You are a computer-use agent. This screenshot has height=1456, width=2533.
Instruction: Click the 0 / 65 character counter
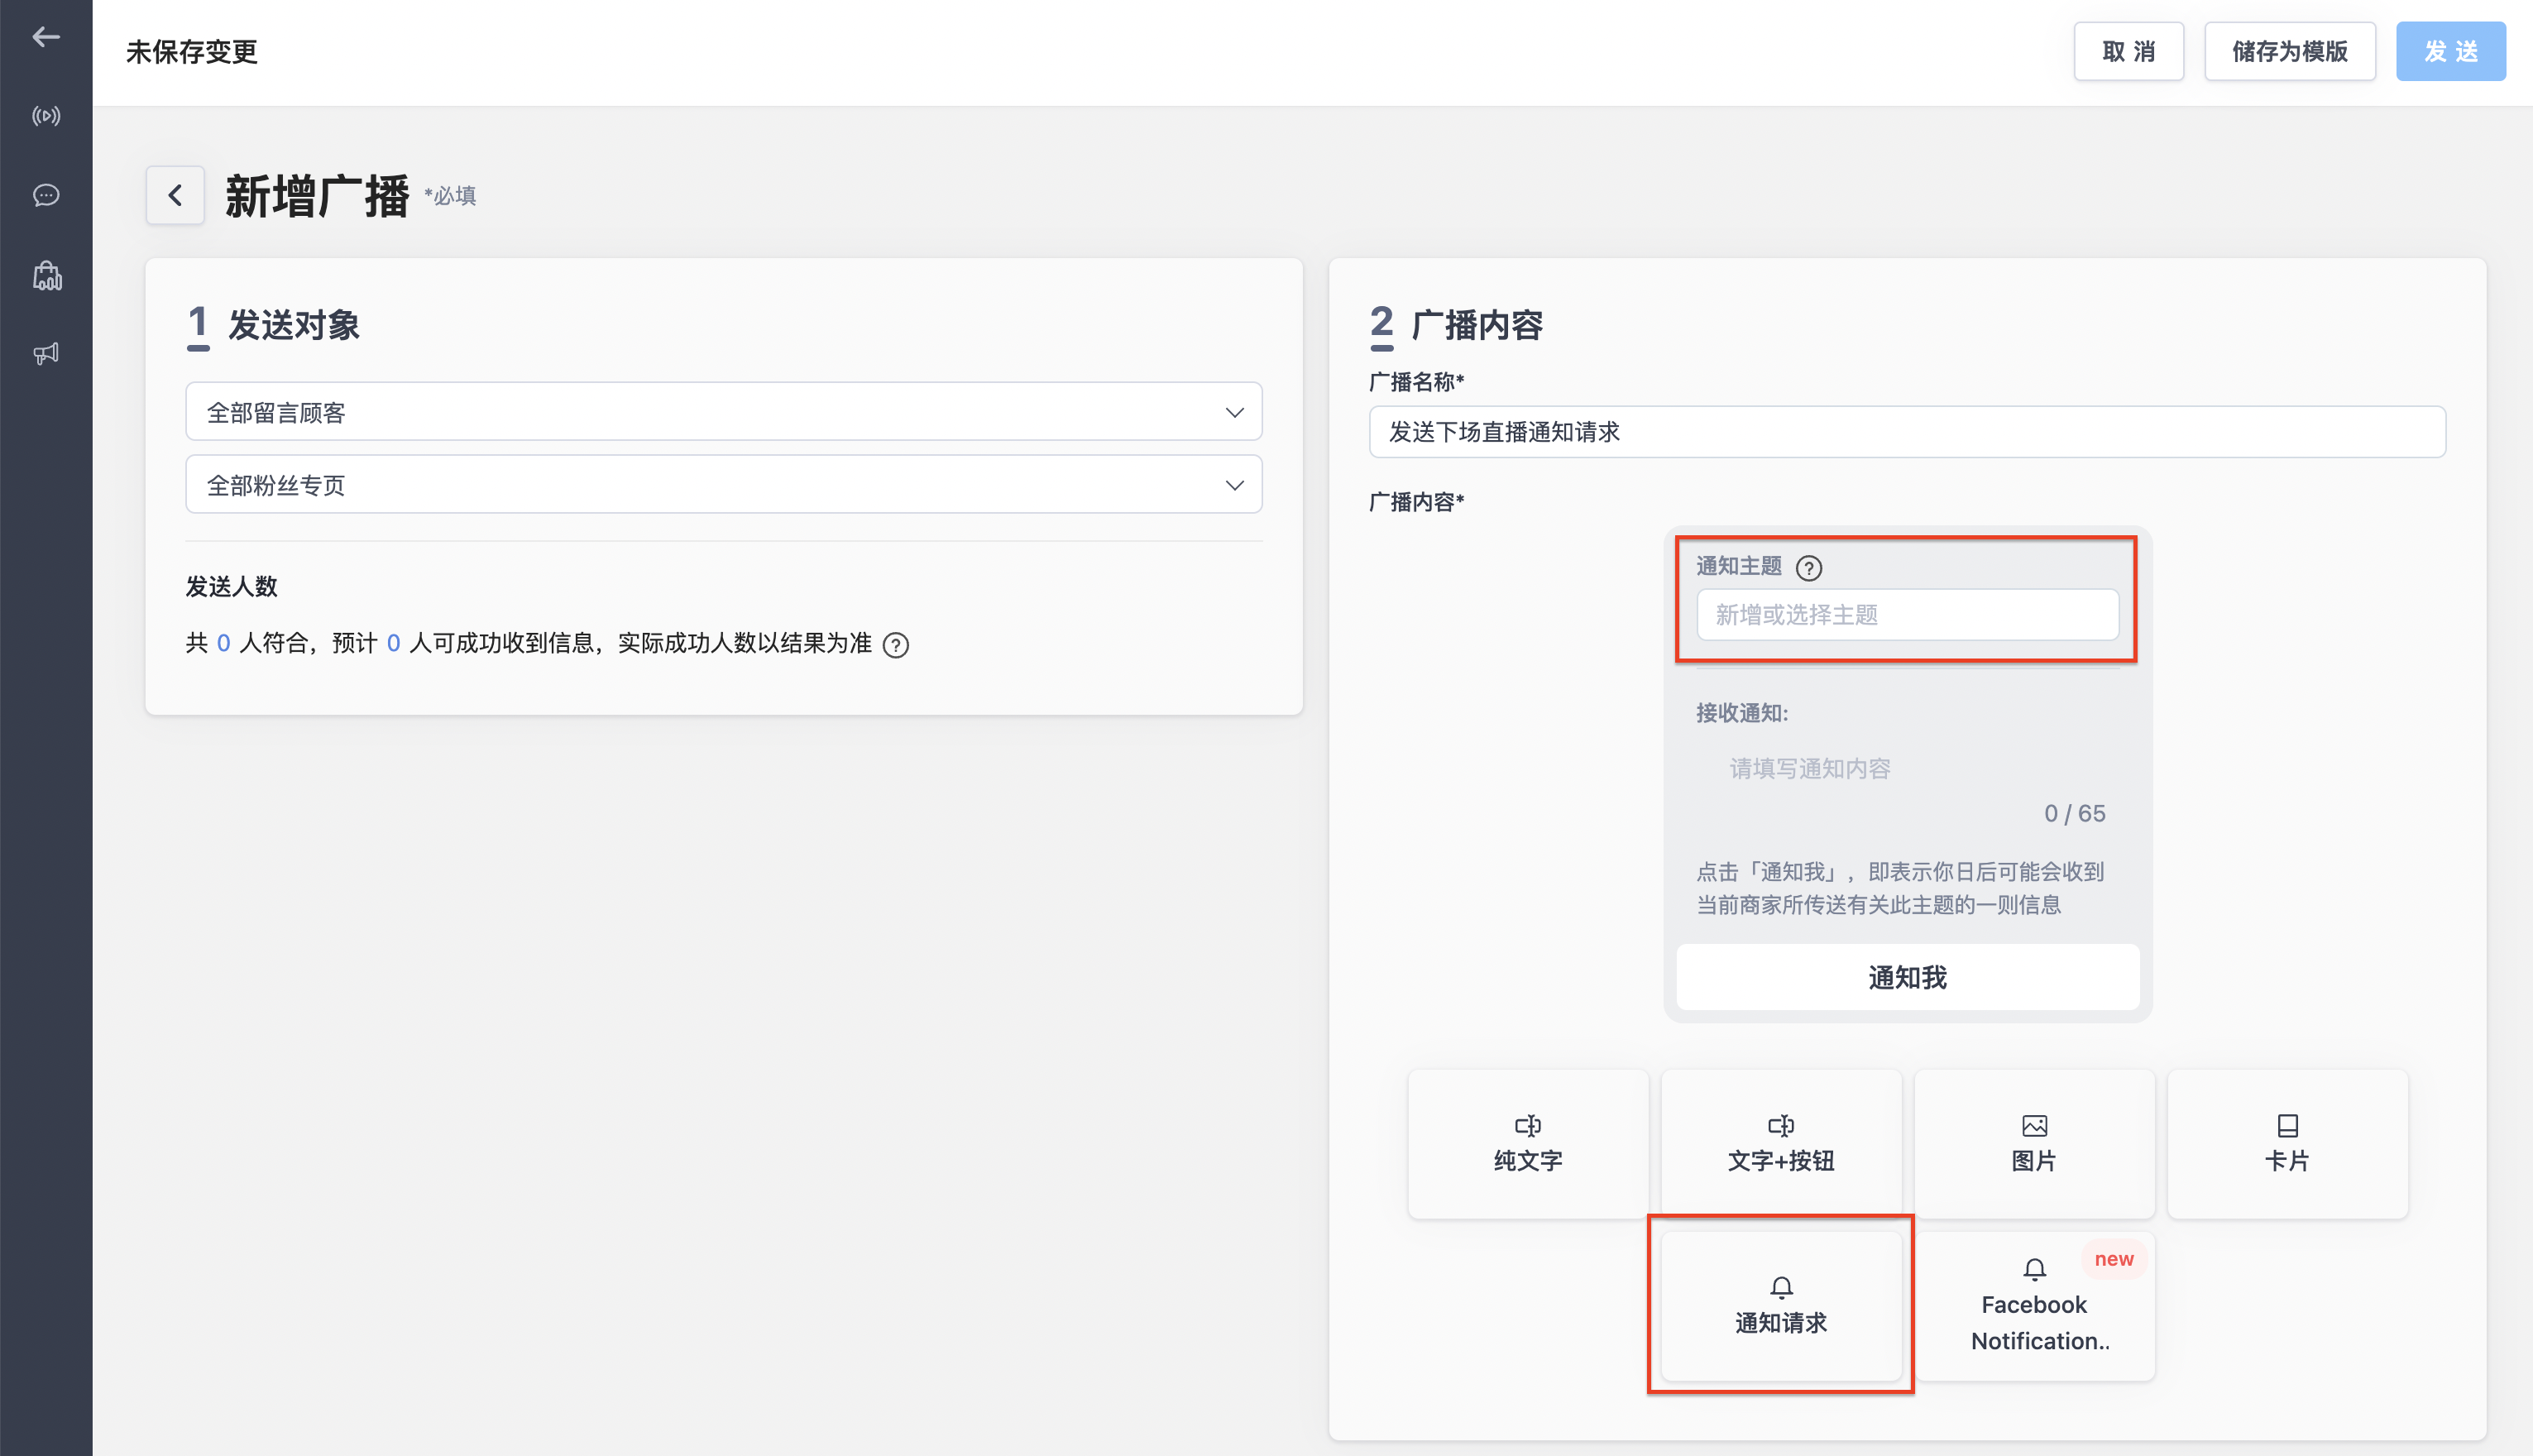[x=2074, y=814]
